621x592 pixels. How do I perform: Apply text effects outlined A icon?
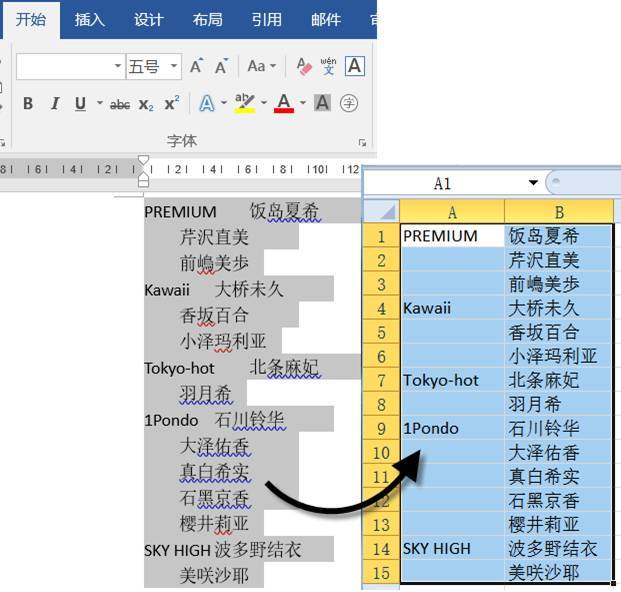(x=207, y=104)
